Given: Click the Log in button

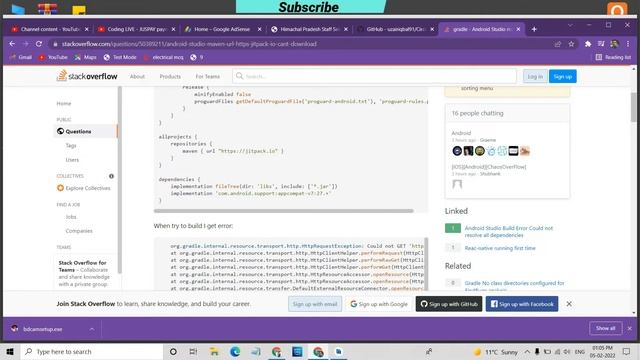Looking at the screenshot, I should (x=535, y=76).
